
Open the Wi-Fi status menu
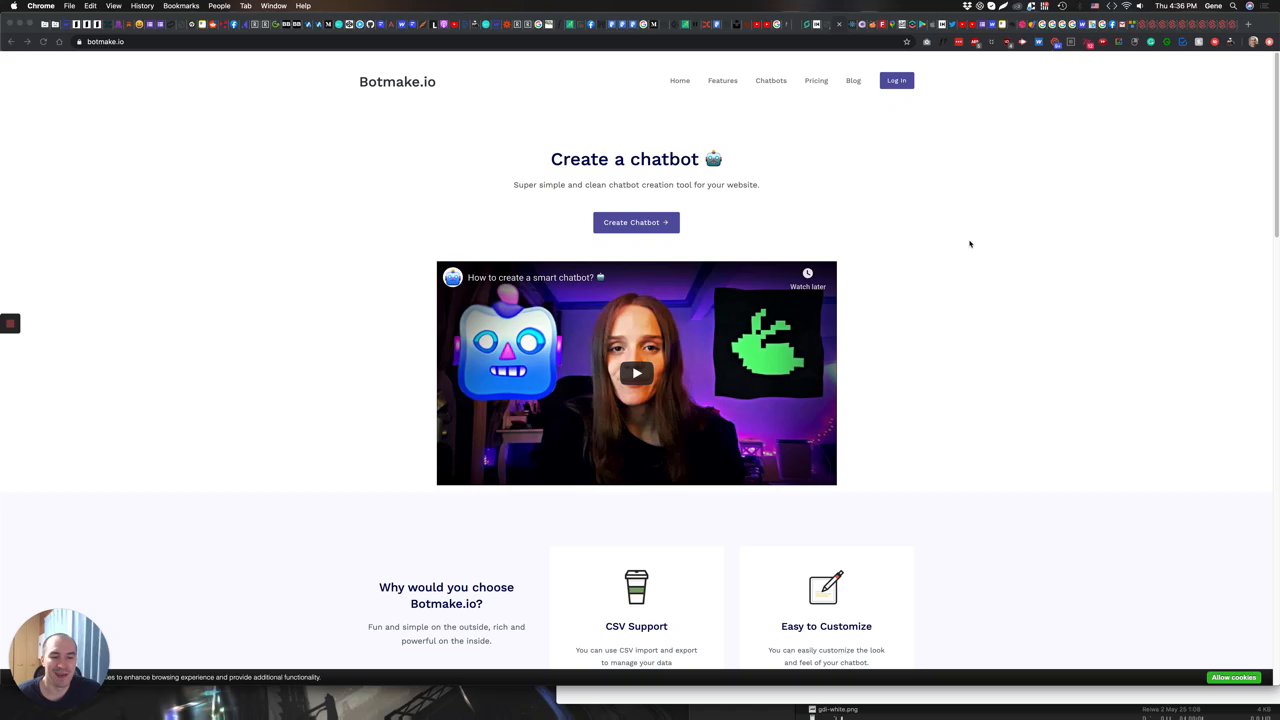coord(1126,6)
